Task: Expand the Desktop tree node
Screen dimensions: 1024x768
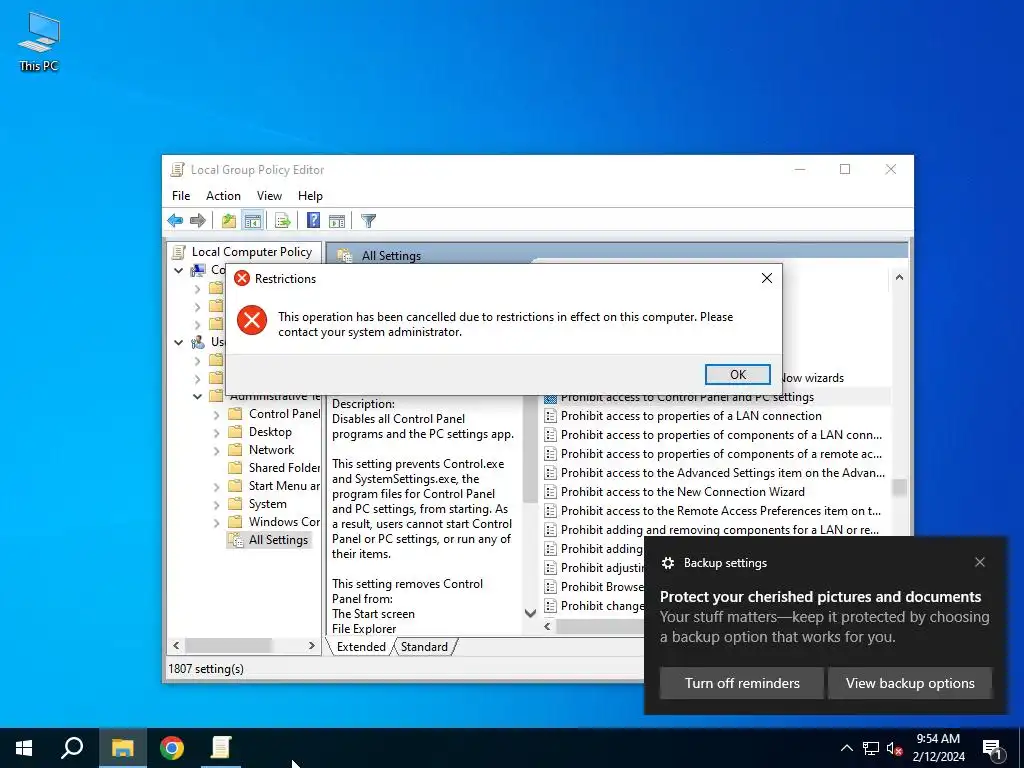Action: coord(216,432)
